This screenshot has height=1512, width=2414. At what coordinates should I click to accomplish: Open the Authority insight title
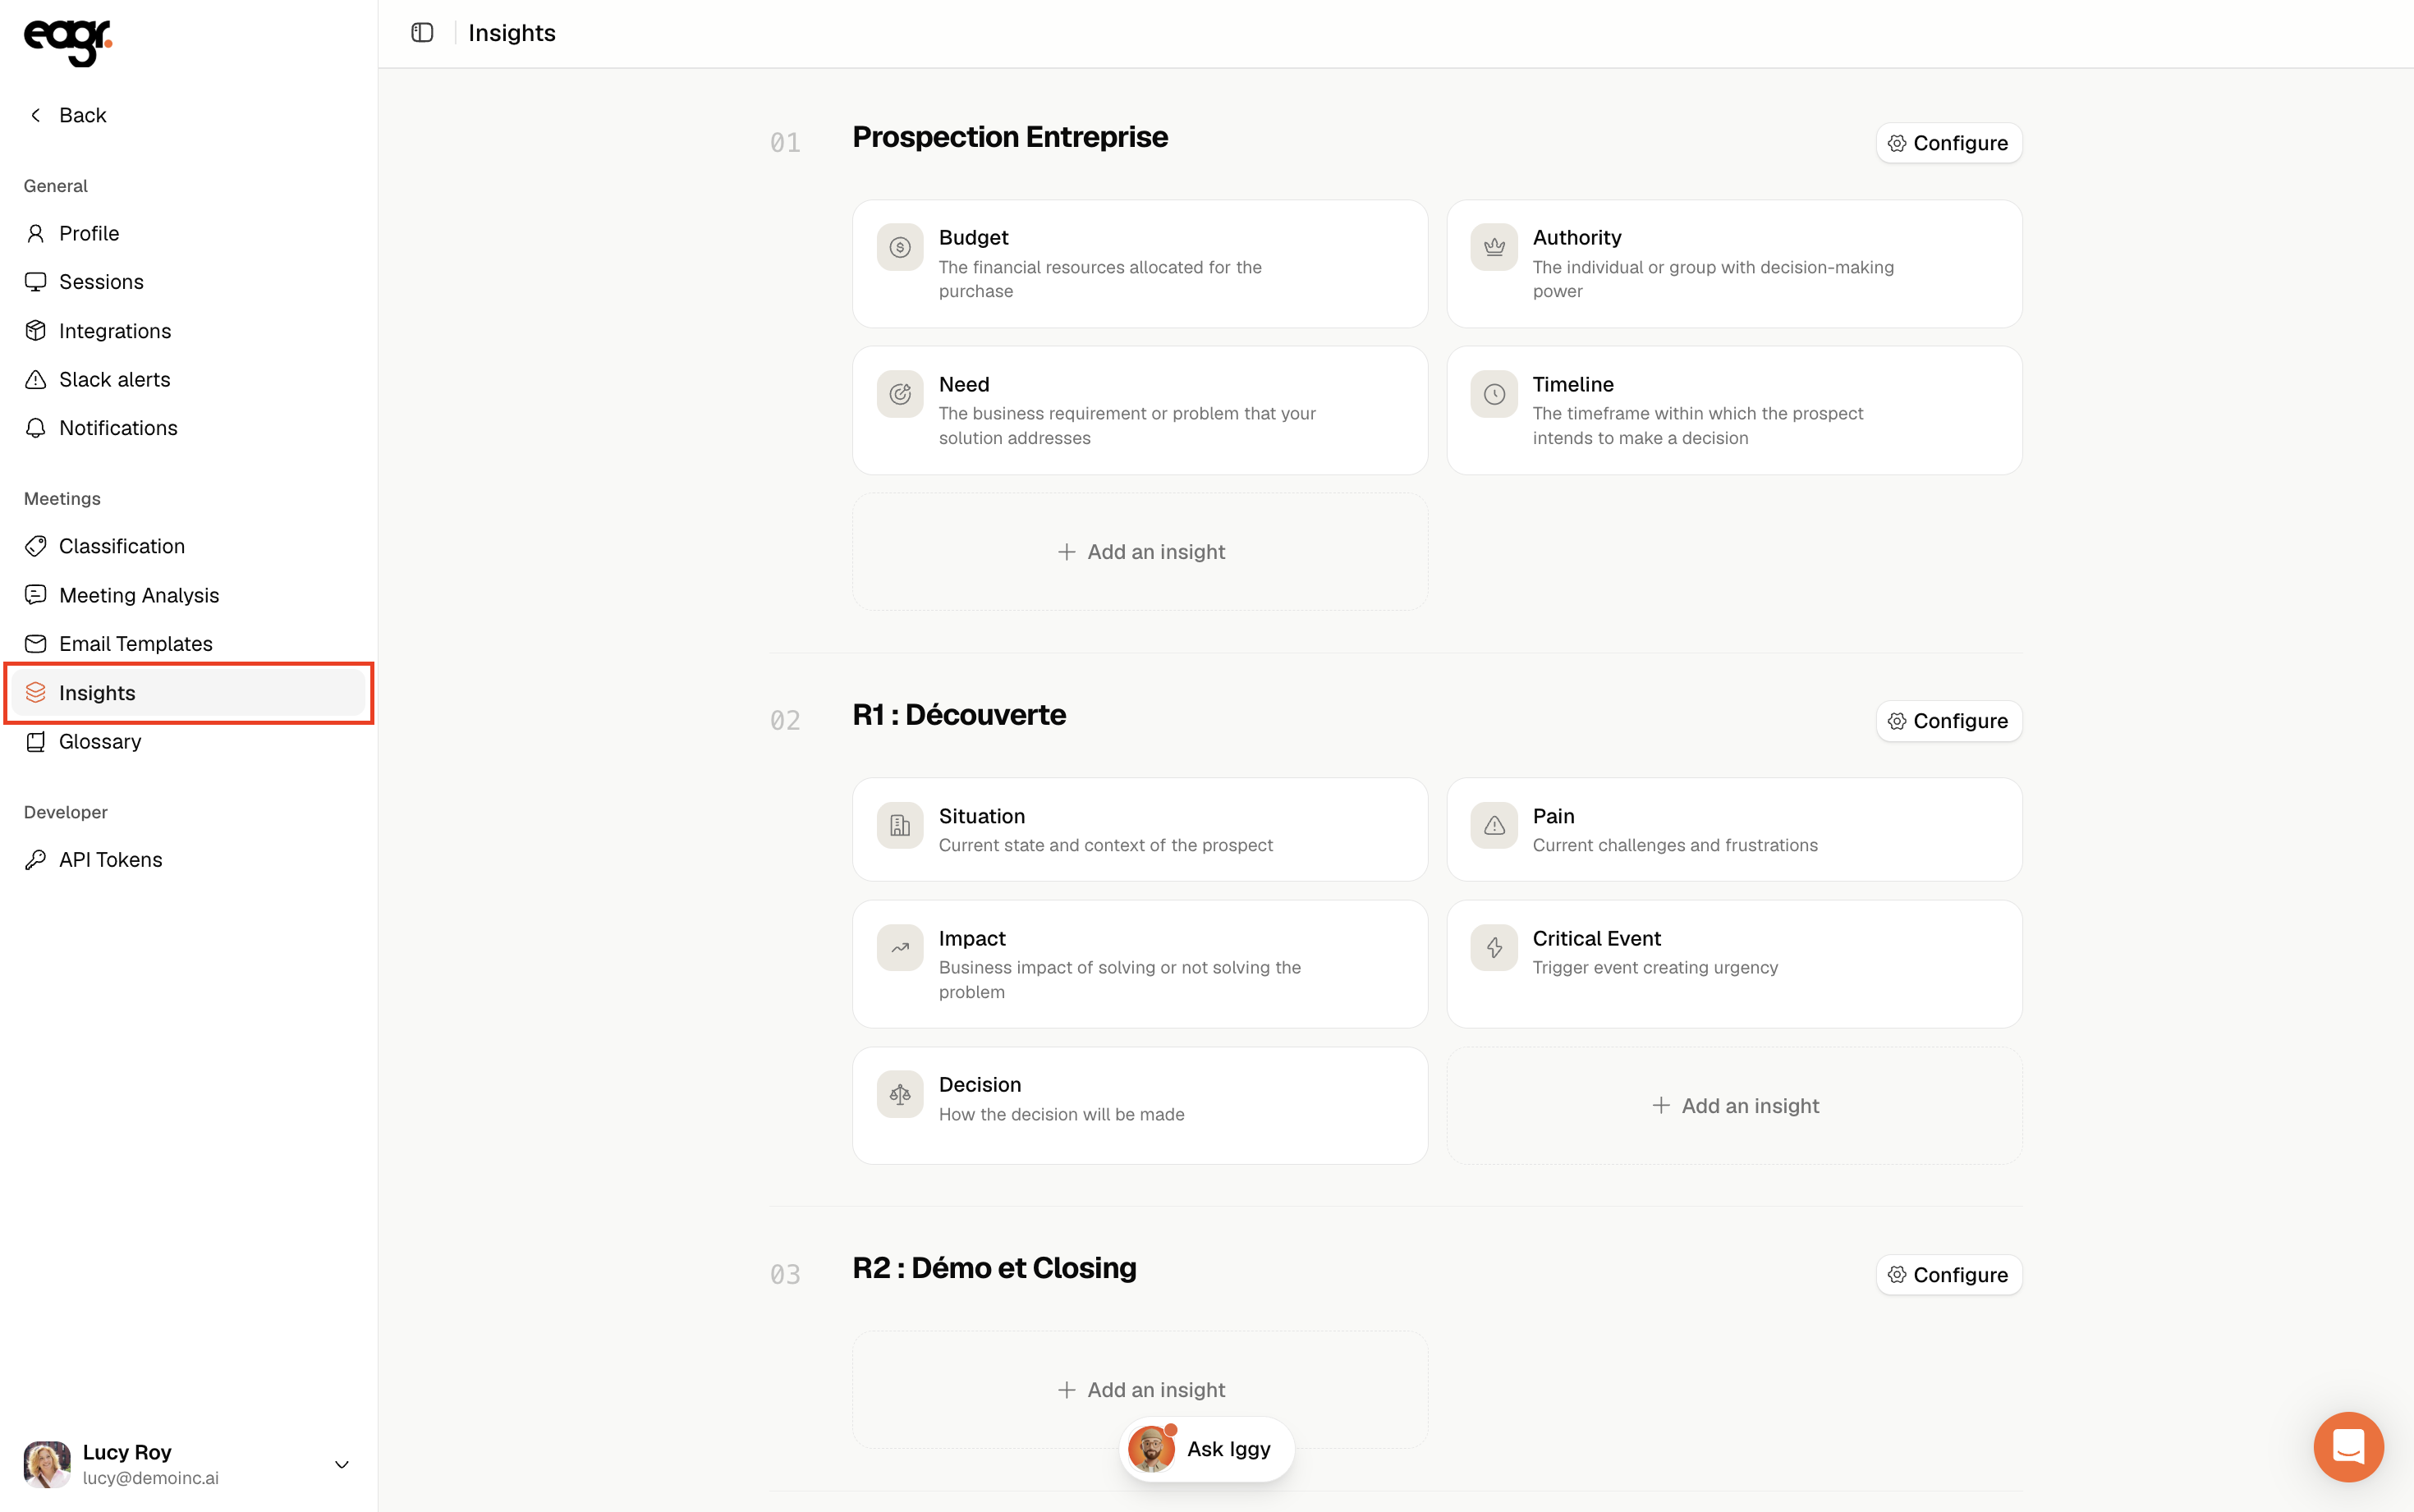click(1577, 237)
